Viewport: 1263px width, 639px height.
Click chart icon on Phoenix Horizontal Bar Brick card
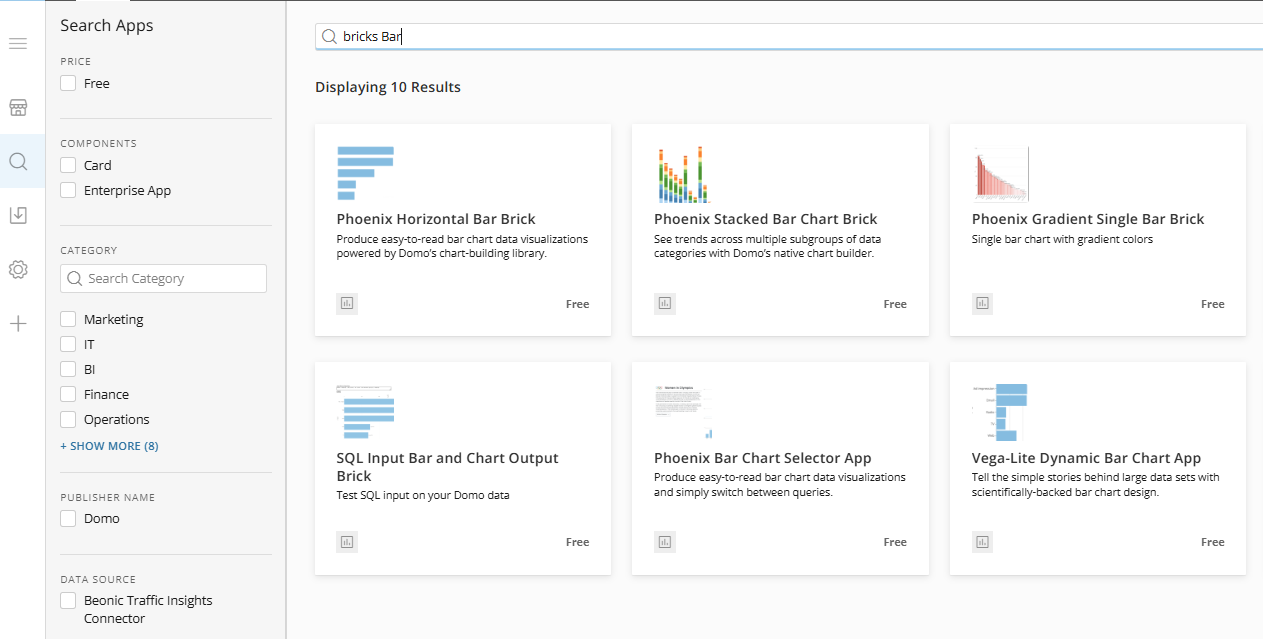point(347,303)
